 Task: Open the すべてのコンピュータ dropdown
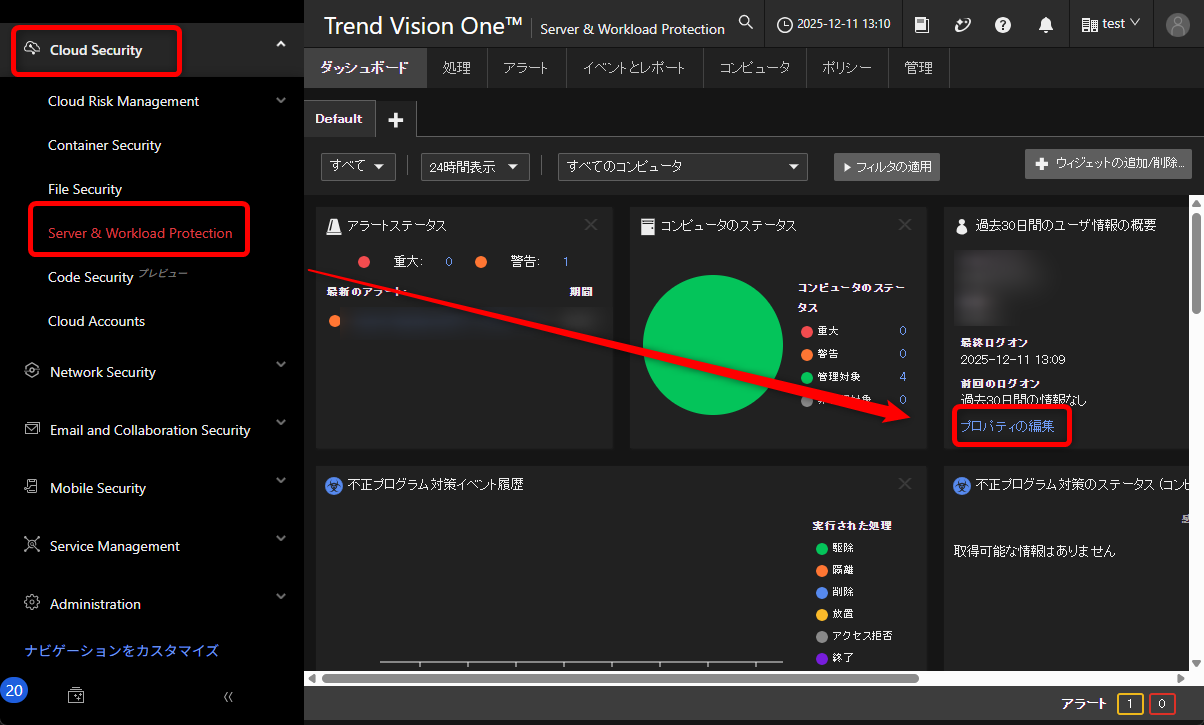tap(683, 167)
